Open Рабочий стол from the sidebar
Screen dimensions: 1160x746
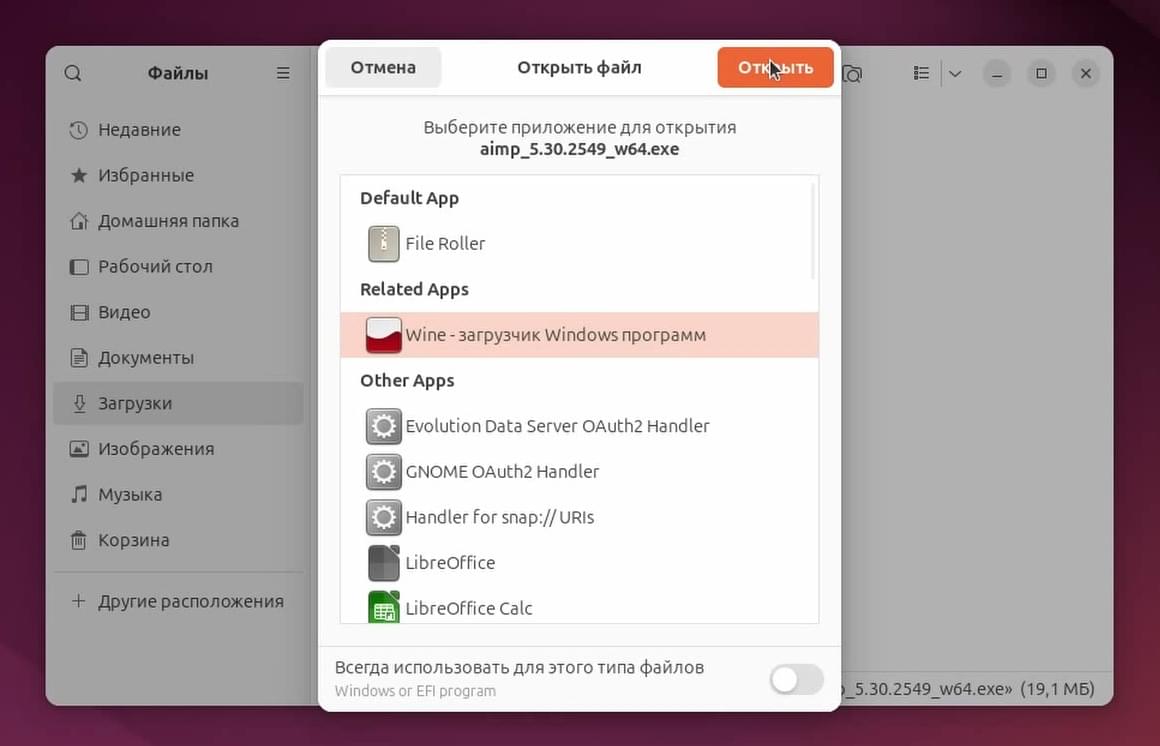[x=178, y=266]
